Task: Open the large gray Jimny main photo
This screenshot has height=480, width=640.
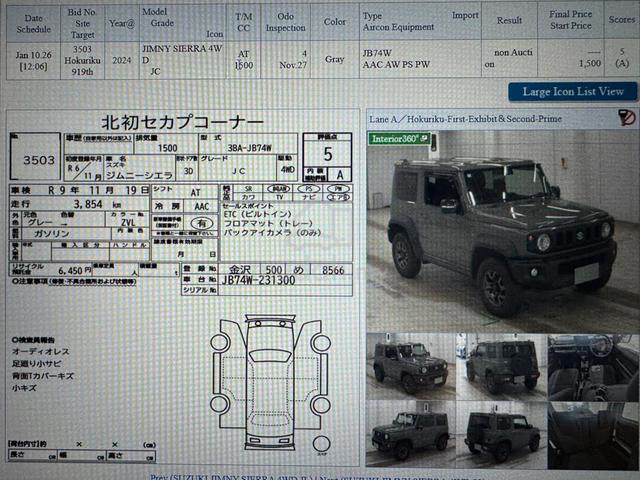Action: (x=503, y=231)
